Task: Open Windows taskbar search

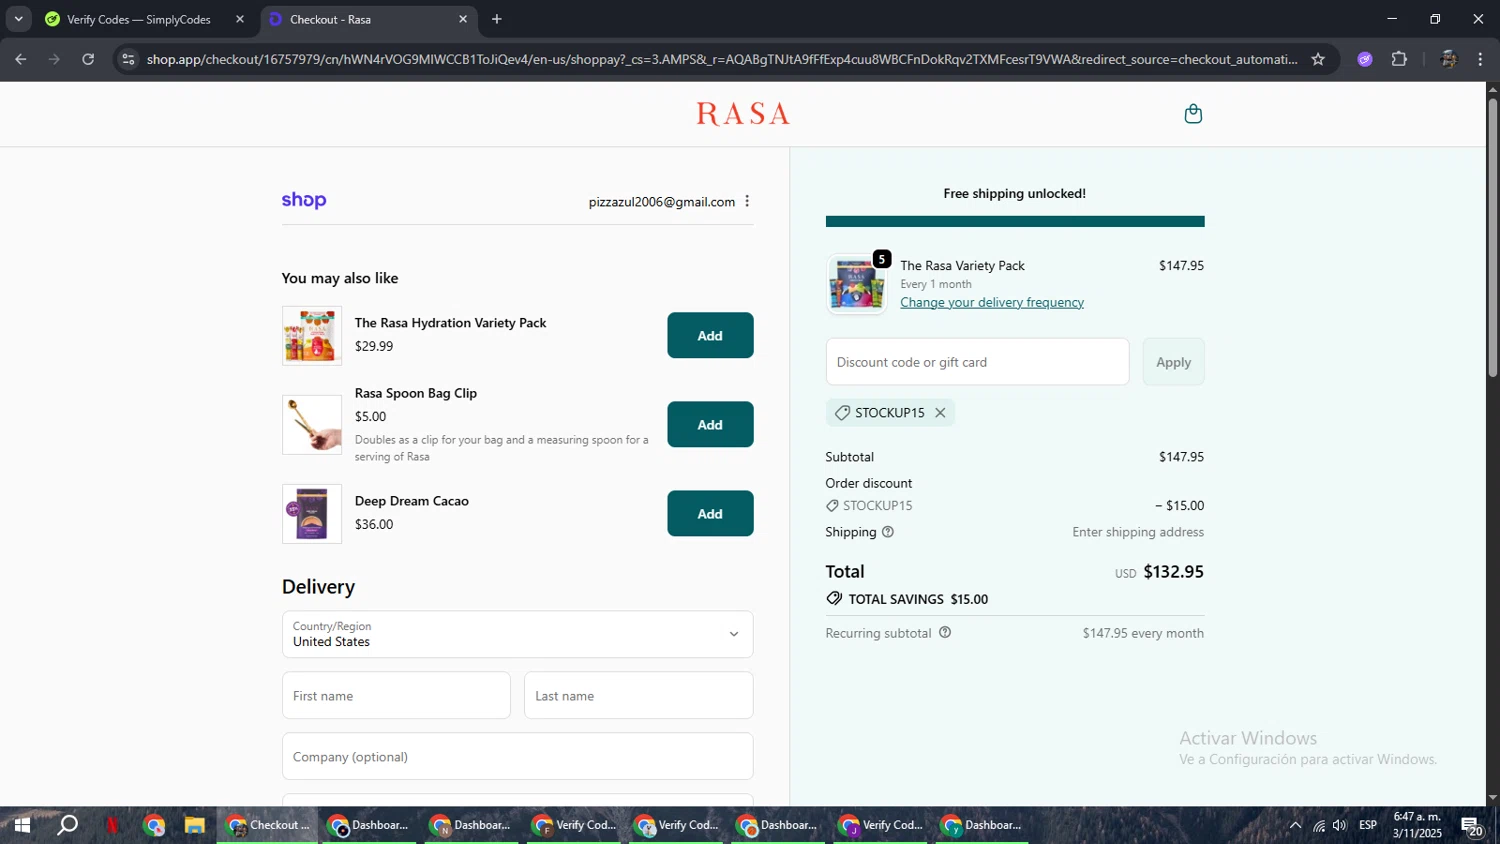Action: point(67,825)
